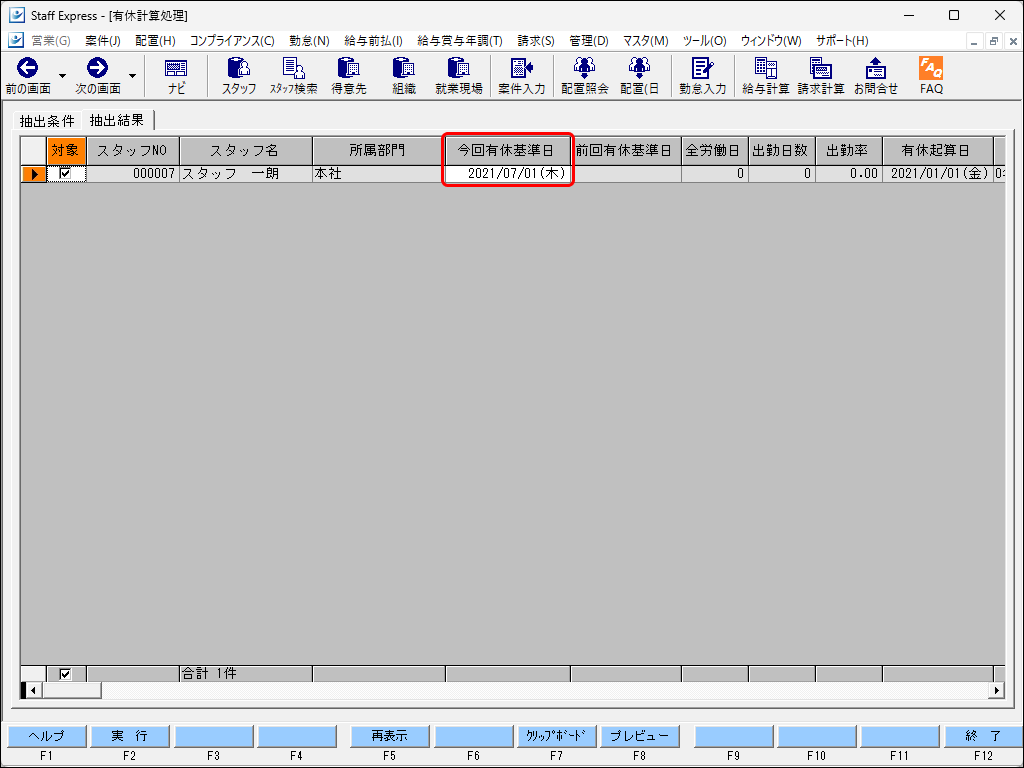Click staff name cell スタッフ 一朗
1024x768 pixels.
[x=246, y=174]
